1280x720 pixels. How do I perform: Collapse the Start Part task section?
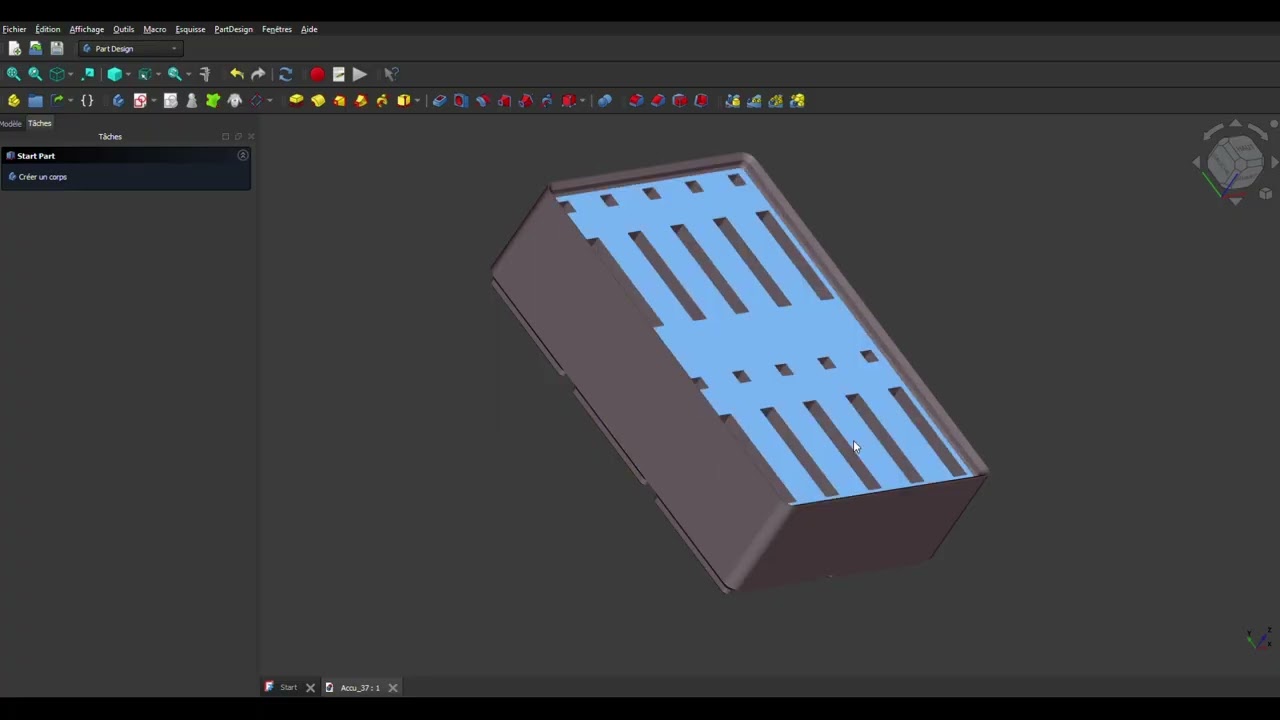click(x=243, y=155)
